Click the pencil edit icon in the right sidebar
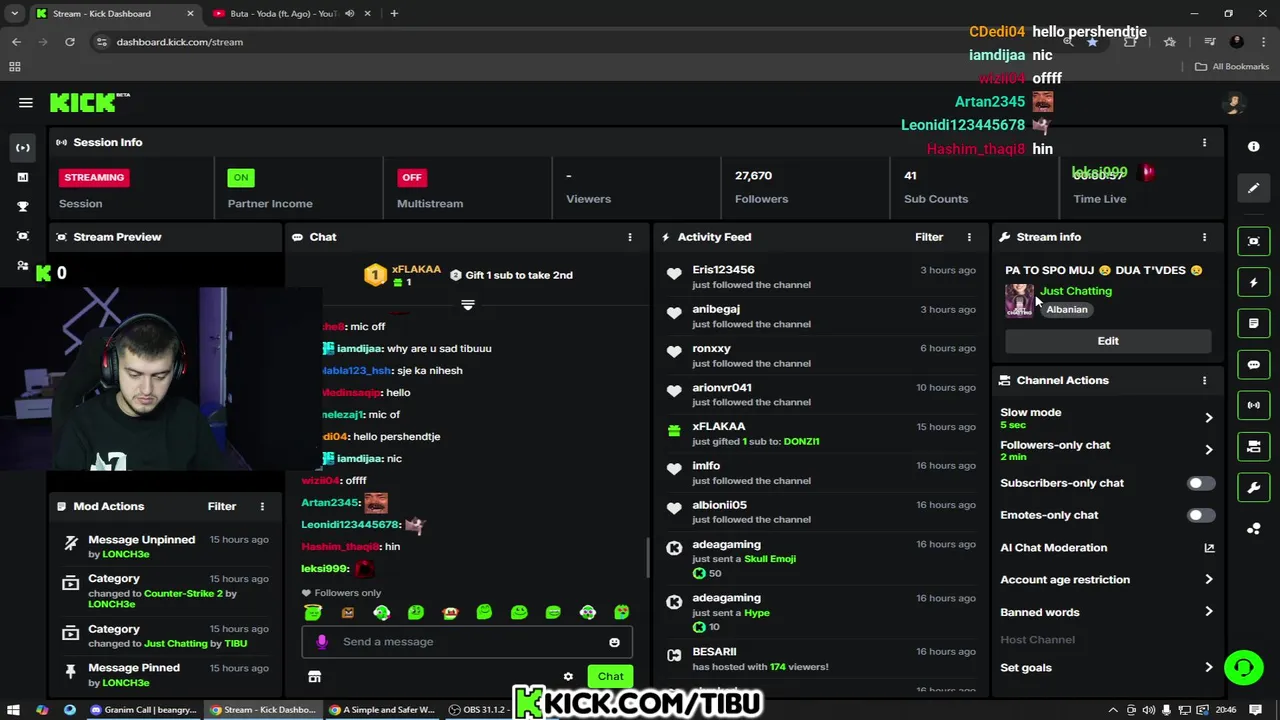This screenshot has height=720, width=1280. pos(1254,188)
